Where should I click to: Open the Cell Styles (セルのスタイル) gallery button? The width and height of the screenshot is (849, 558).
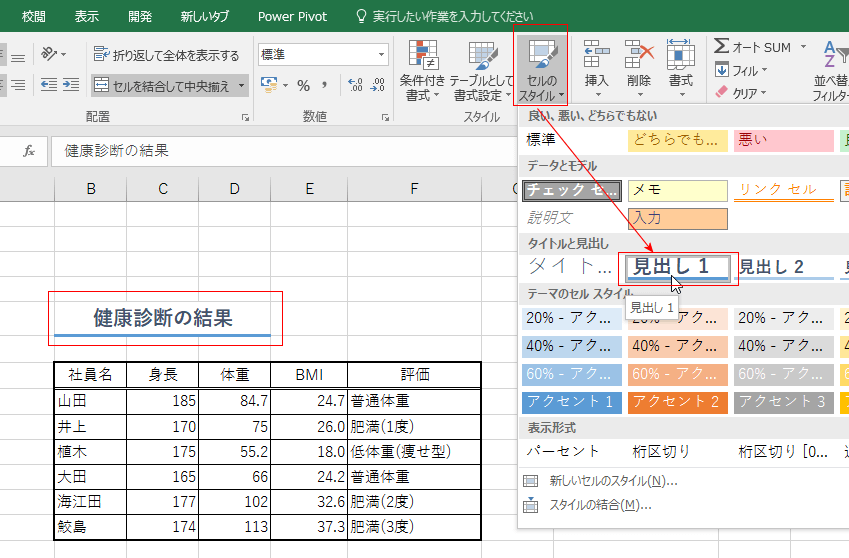pos(542,69)
